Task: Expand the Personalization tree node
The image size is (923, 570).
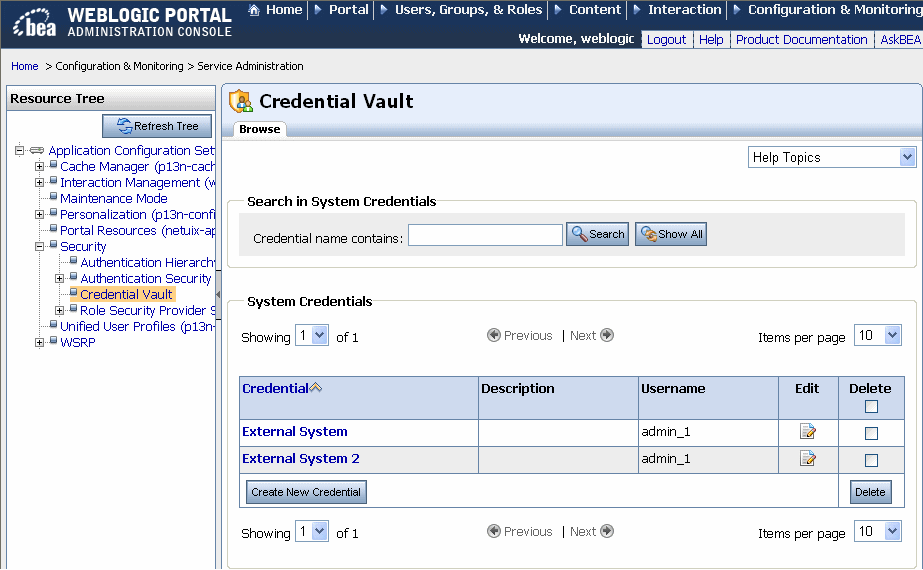Action: [39, 214]
